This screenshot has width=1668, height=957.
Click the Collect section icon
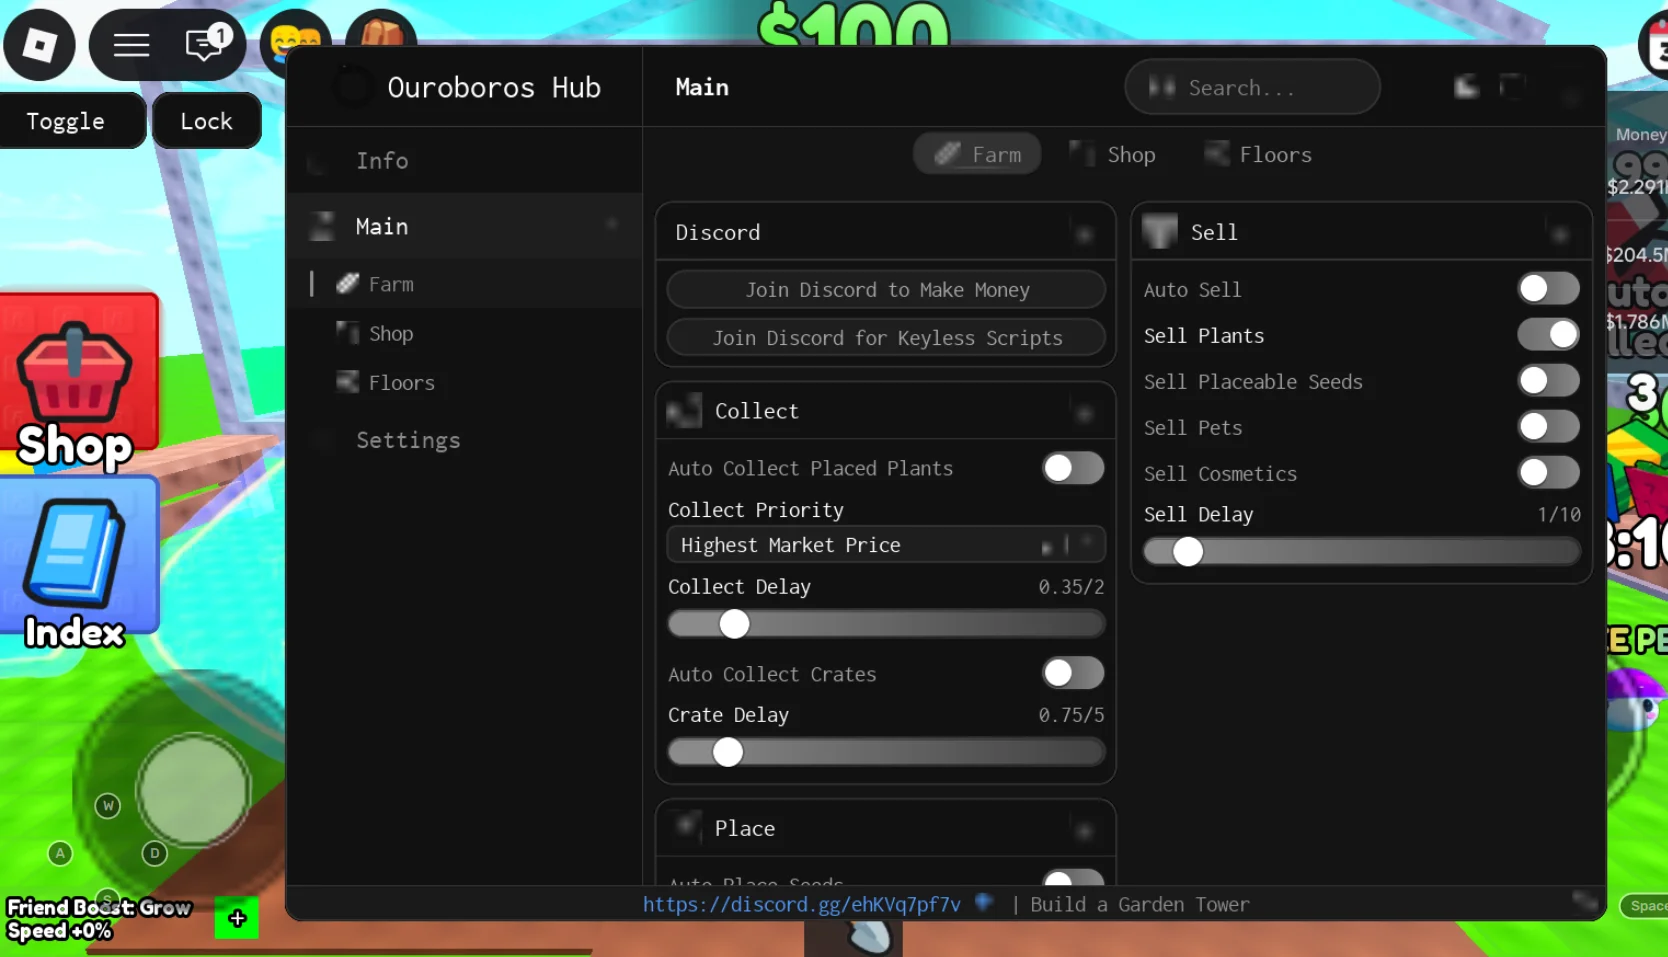click(x=684, y=411)
